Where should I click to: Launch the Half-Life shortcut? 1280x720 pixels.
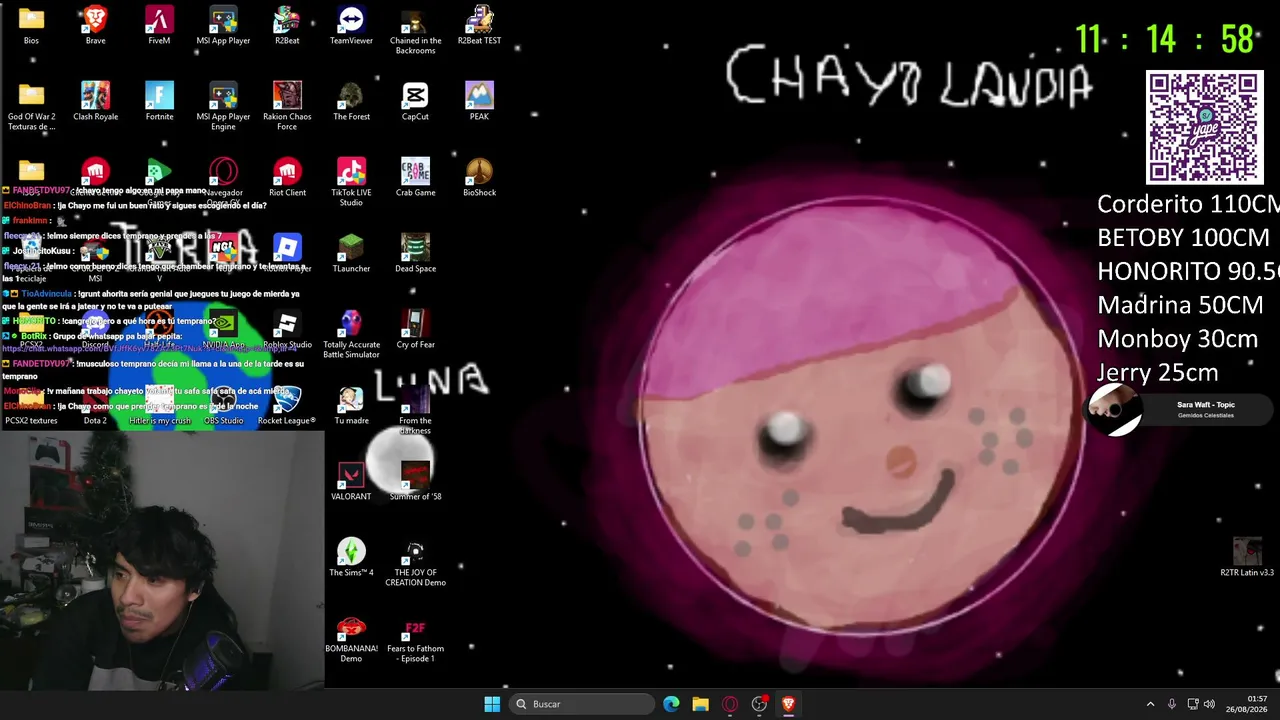(159, 329)
